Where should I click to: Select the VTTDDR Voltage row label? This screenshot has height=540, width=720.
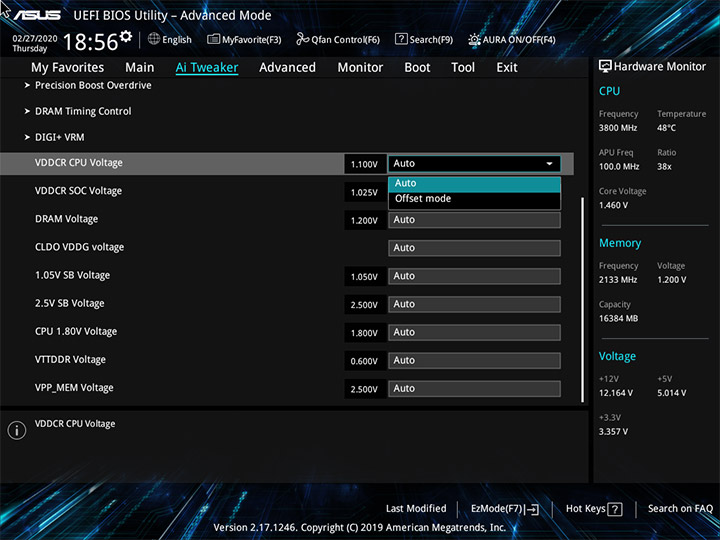70,360
